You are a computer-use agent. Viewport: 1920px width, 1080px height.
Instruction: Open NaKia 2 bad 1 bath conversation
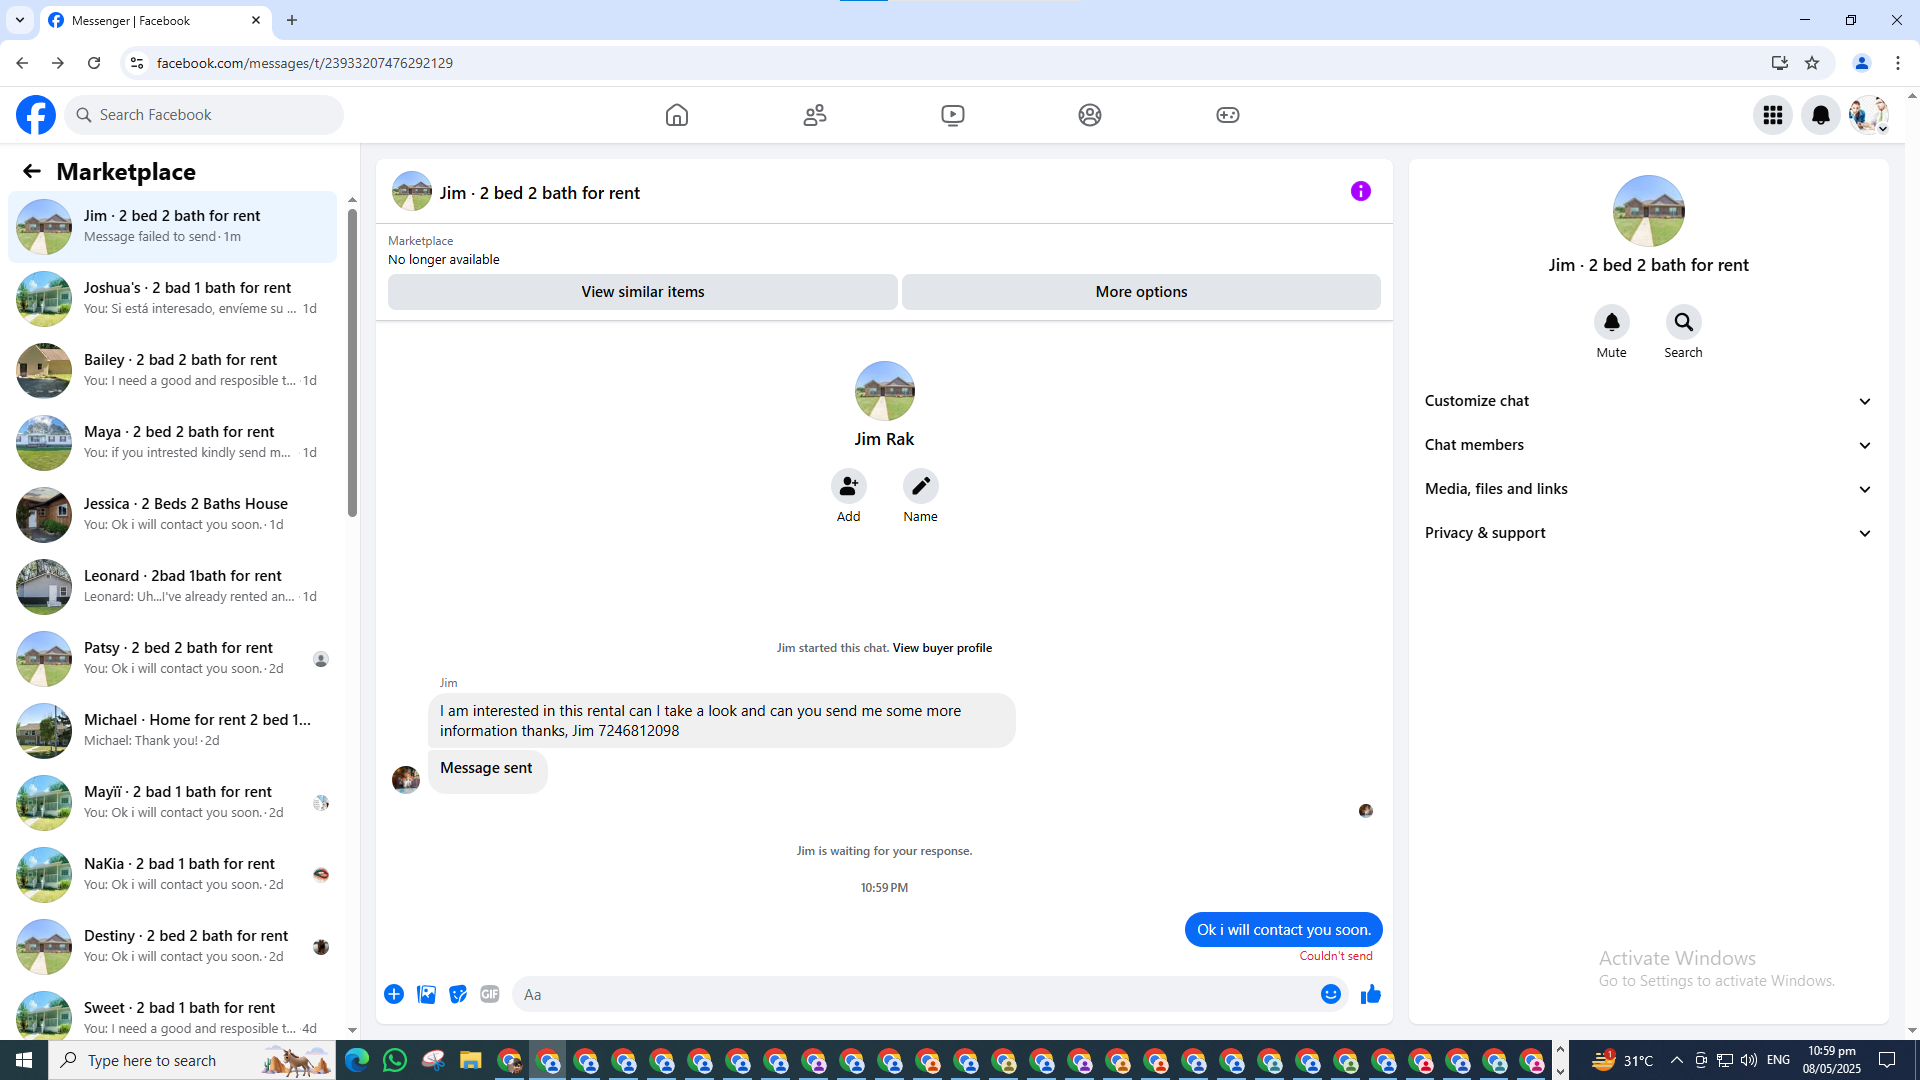pyautogui.click(x=172, y=875)
